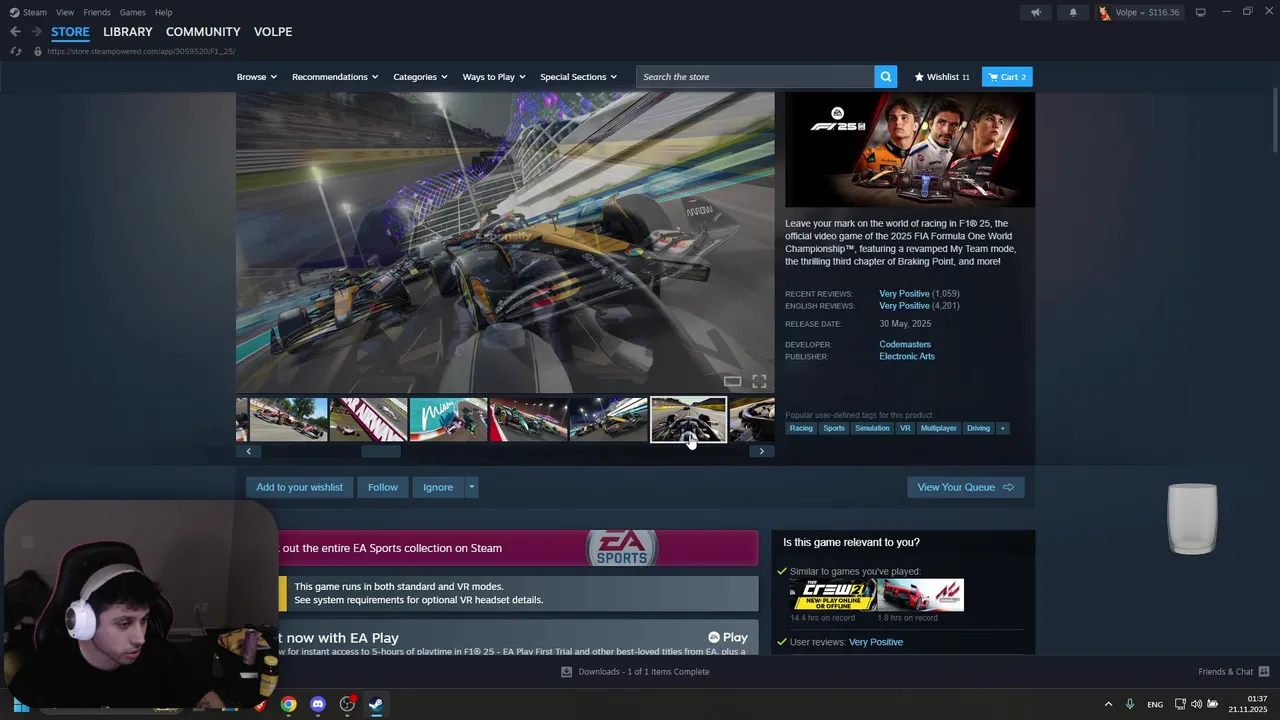Open the volume control in the system tray
This screenshot has height=720, width=1280.
click(1196, 704)
